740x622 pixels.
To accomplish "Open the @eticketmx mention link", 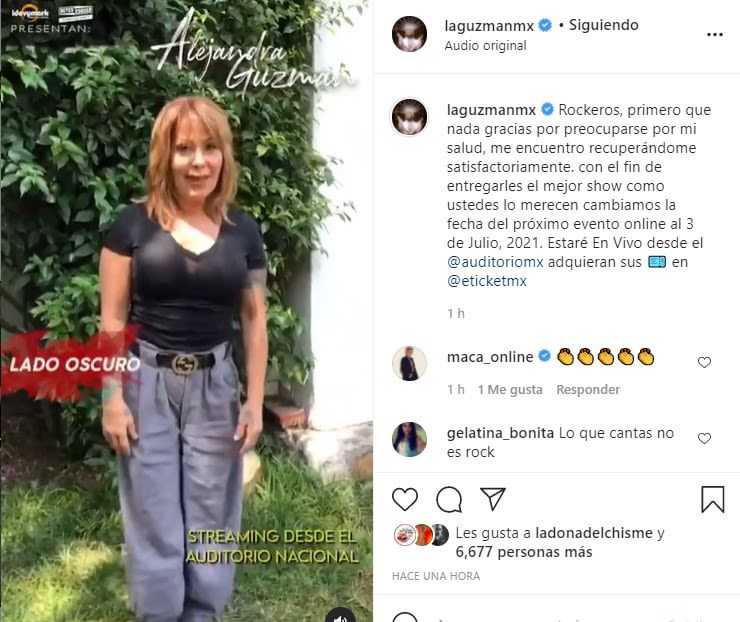I will coord(487,281).
